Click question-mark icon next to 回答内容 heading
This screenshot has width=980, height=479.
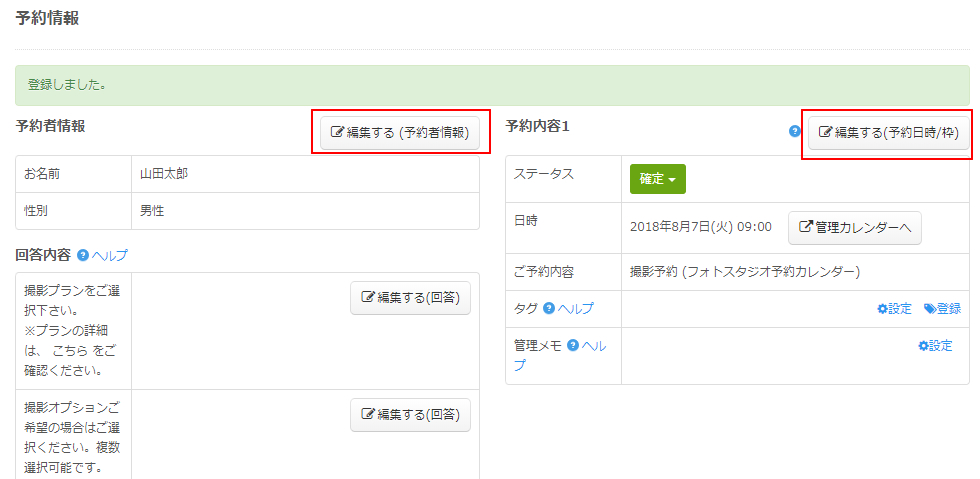coord(83,255)
